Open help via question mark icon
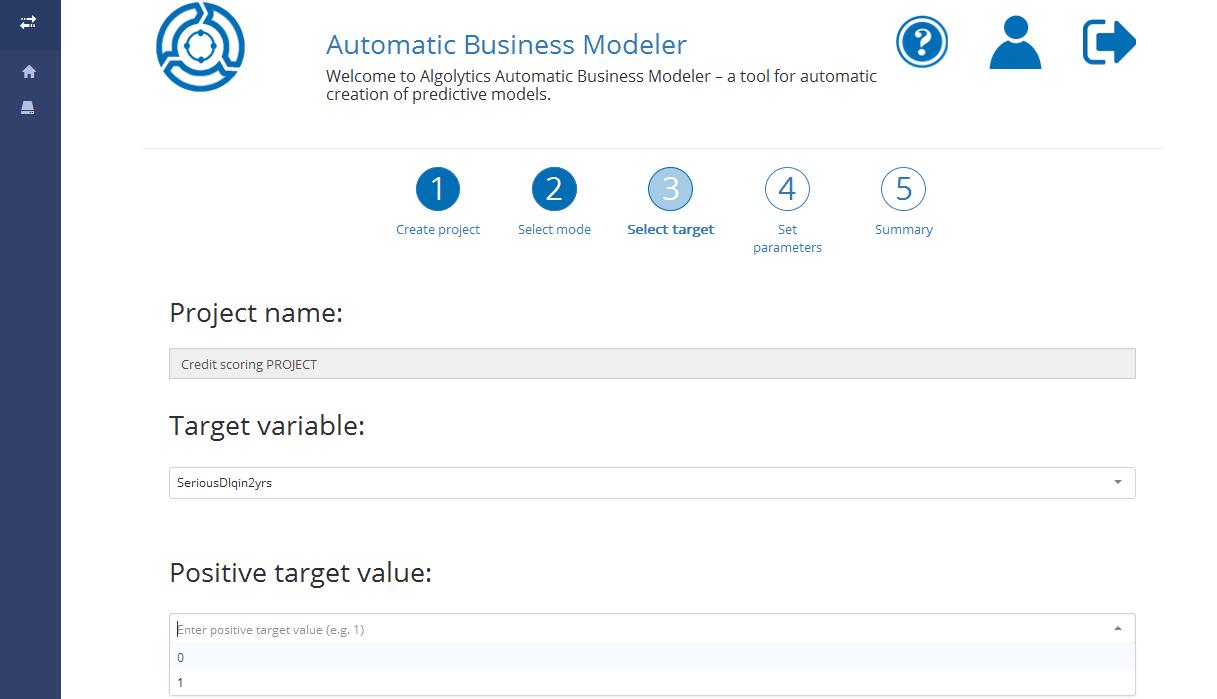 coord(921,43)
